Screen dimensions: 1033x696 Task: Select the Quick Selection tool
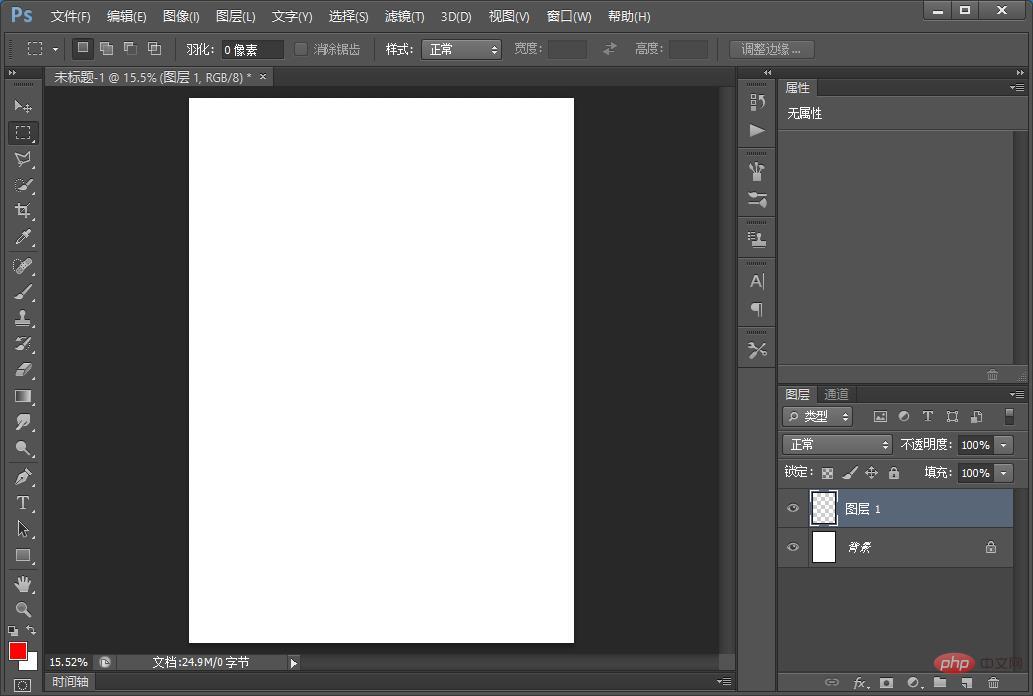click(x=23, y=185)
